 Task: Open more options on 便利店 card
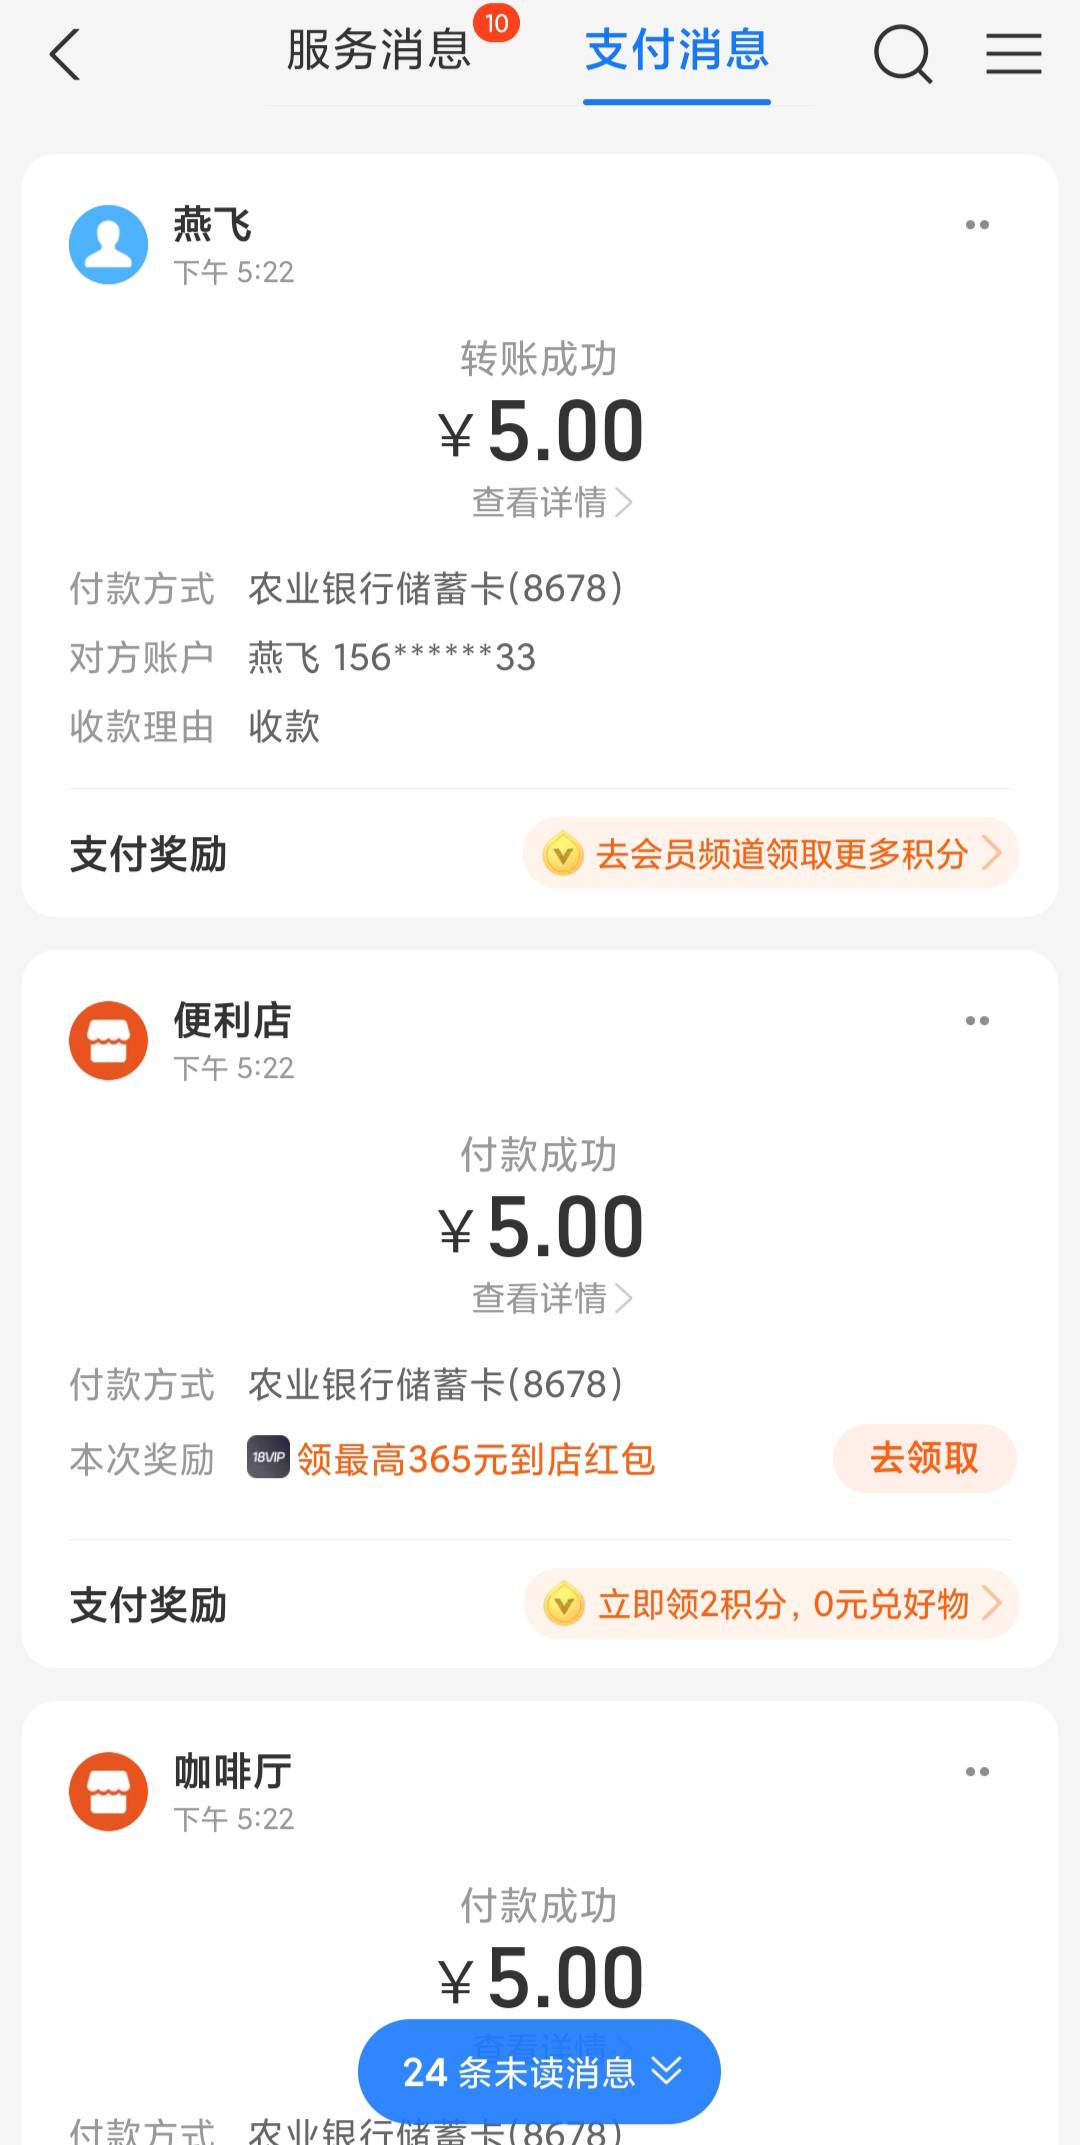pos(977,1021)
